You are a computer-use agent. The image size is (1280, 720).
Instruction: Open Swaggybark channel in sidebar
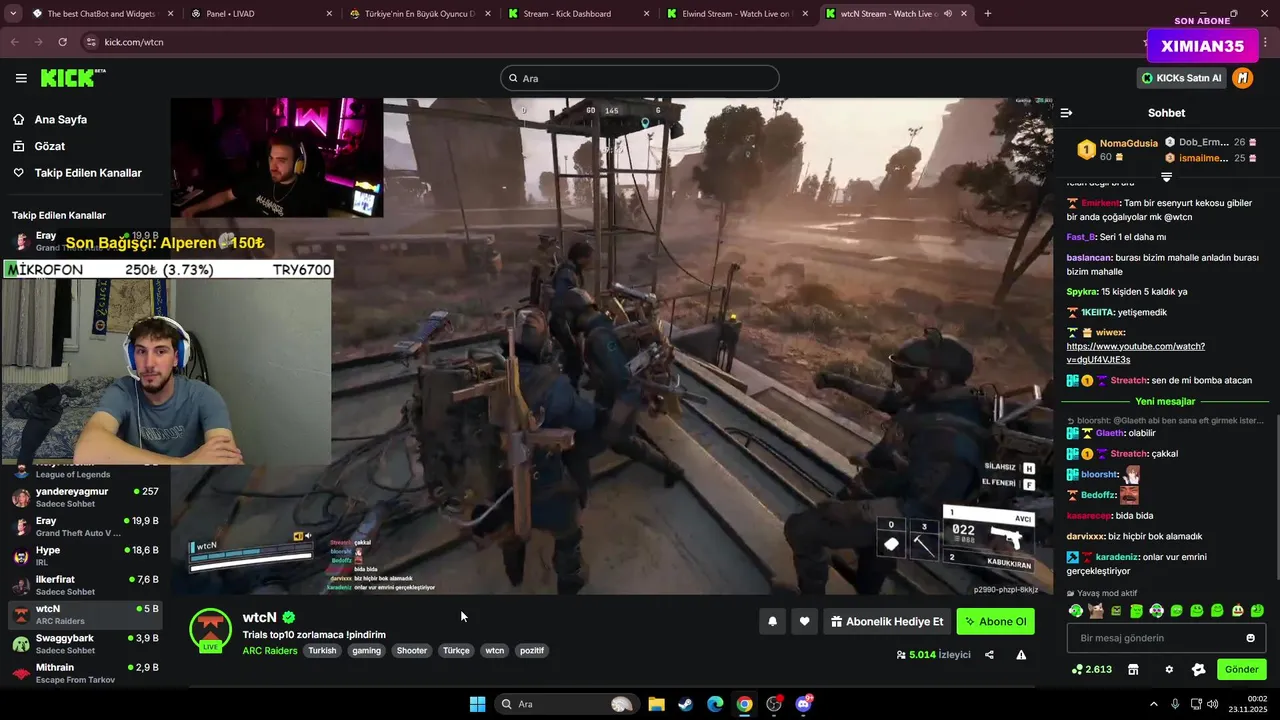pyautogui.click(x=85, y=644)
